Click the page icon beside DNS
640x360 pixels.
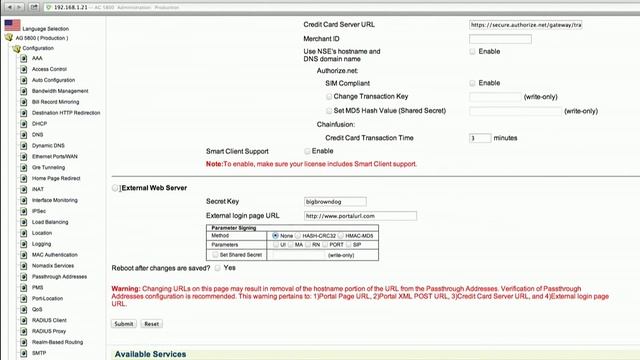[x=24, y=135]
